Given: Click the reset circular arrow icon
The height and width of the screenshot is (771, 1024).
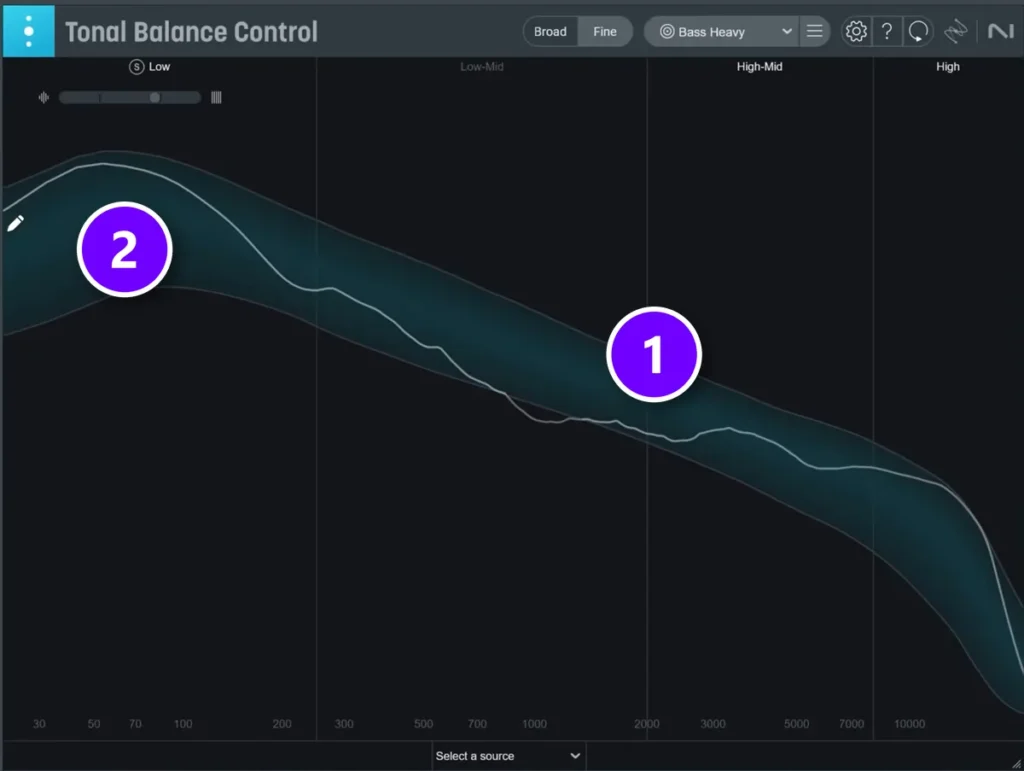Looking at the screenshot, I should point(918,31).
